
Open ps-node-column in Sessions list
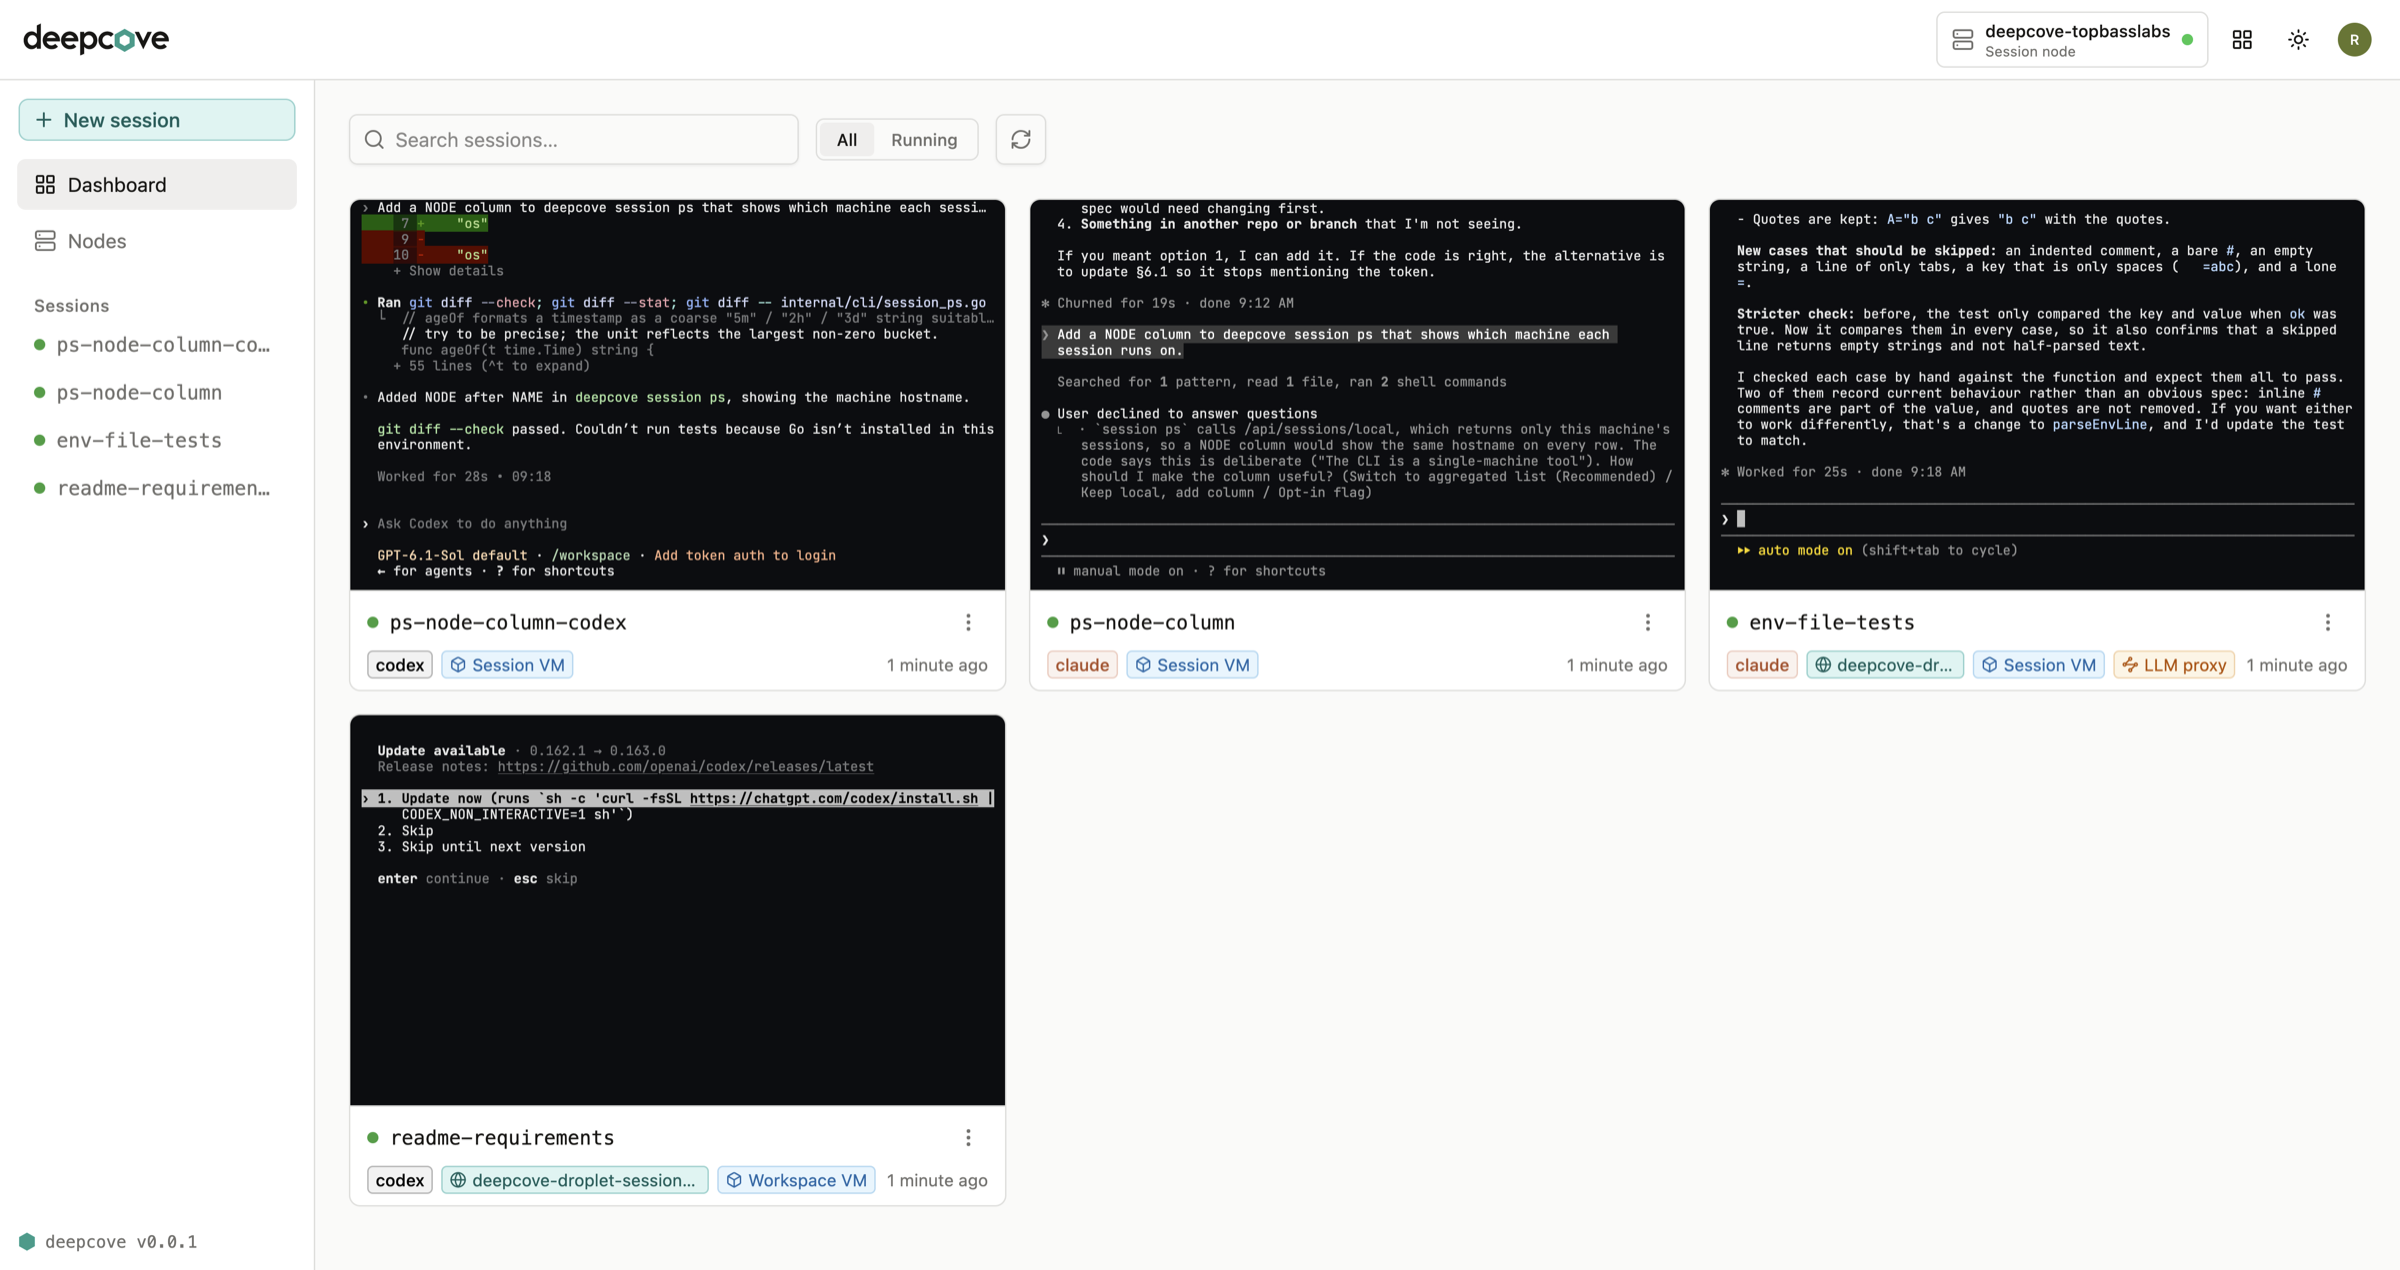[157, 392]
